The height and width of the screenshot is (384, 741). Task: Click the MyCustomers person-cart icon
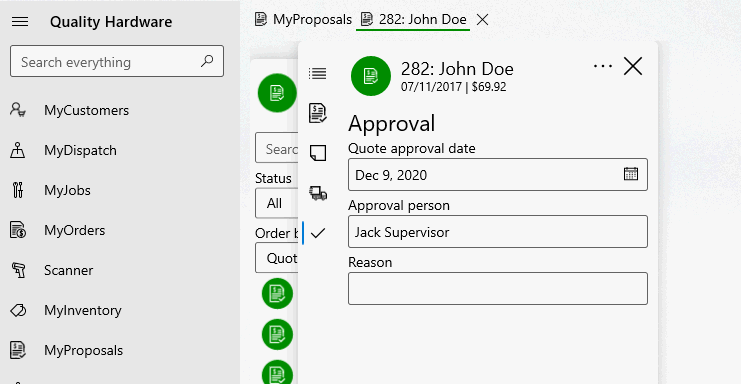pyautogui.click(x=18, y=110)
